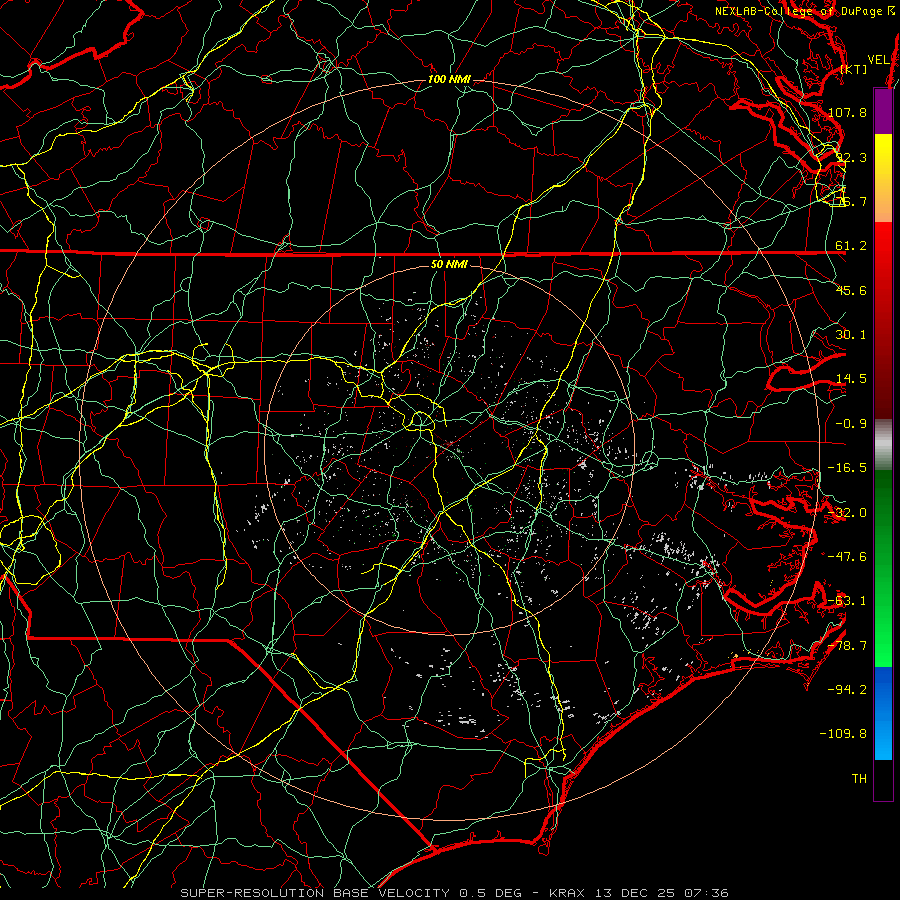Click the 50 NMI range ring label
This screenshot has height=900, width=900.
click(449, 264)
